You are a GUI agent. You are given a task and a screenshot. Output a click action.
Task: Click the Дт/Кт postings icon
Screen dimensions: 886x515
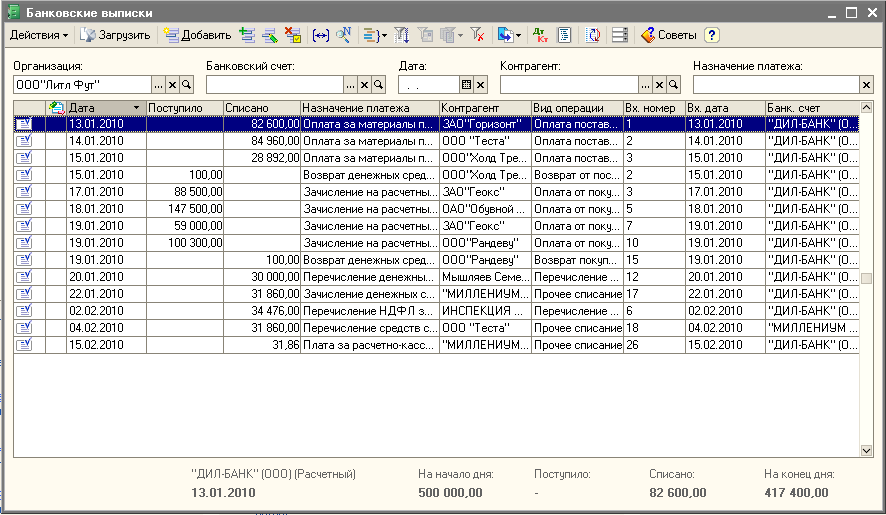click(541, 35)
